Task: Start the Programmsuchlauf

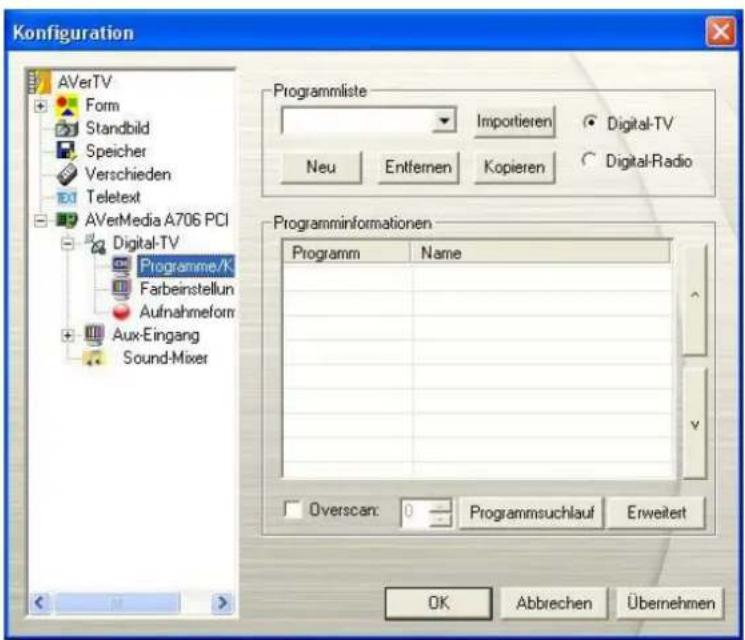Action: pos(531,513)
